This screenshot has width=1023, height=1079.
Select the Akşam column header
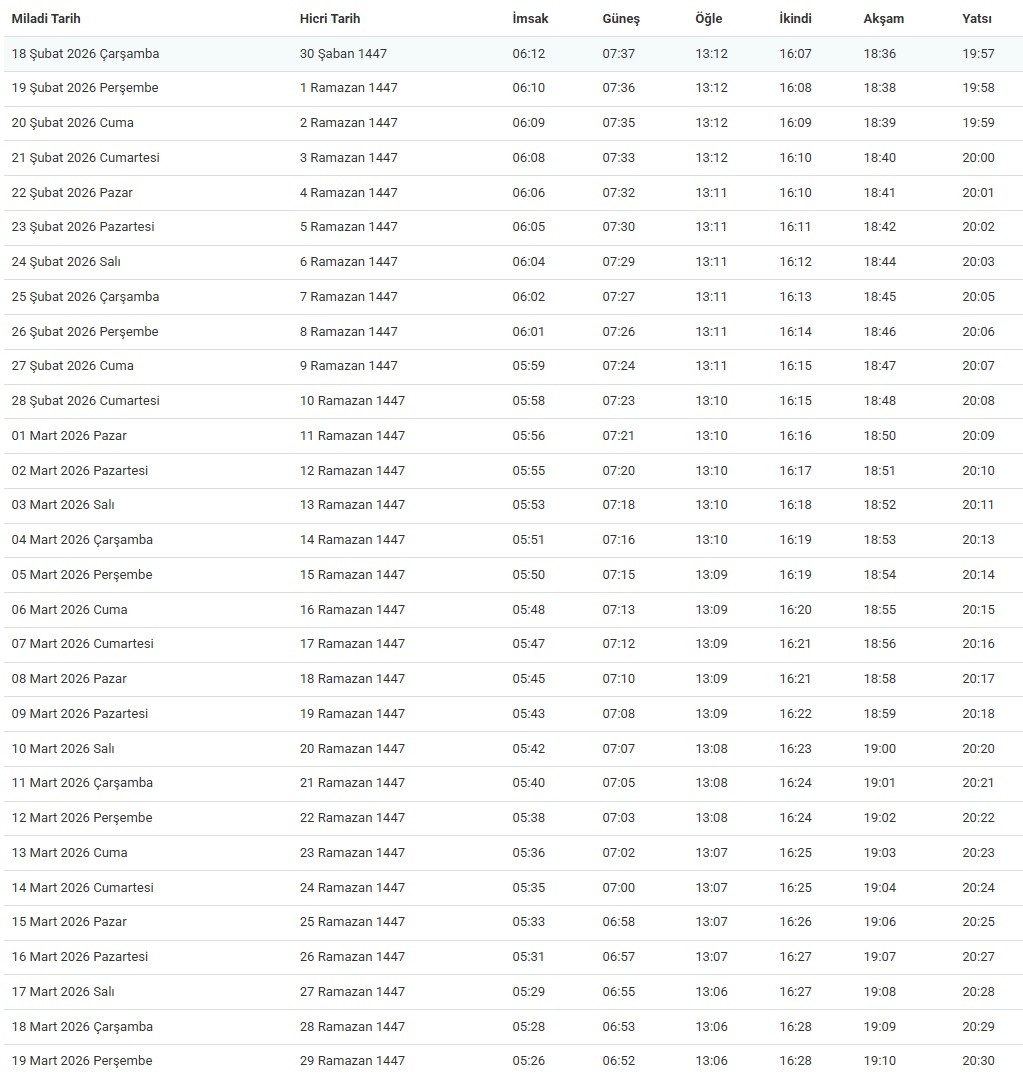(x=884, y=19)
